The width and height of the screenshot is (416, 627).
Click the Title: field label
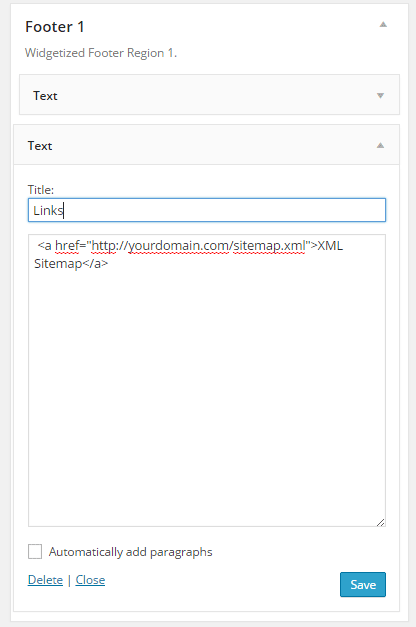click(x=41, y=190)
